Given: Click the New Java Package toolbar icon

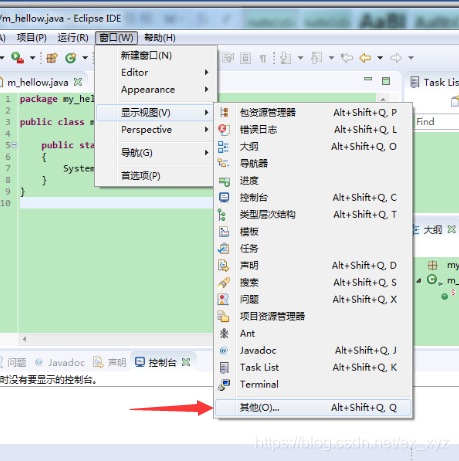Looking at the screenshot, I should 52,58.
